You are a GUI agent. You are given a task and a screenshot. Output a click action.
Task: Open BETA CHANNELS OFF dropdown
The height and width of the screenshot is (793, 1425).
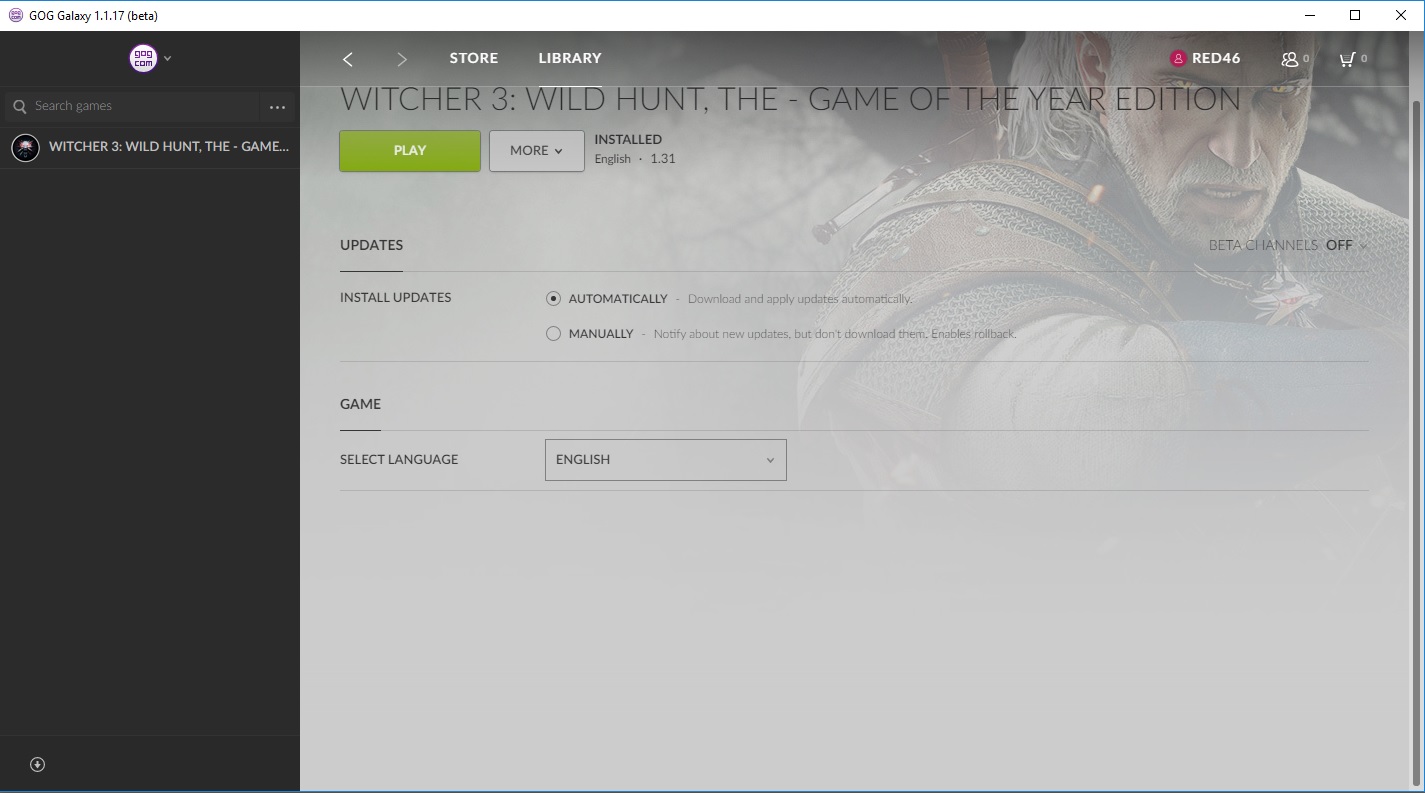click(x=1288, y=245)
